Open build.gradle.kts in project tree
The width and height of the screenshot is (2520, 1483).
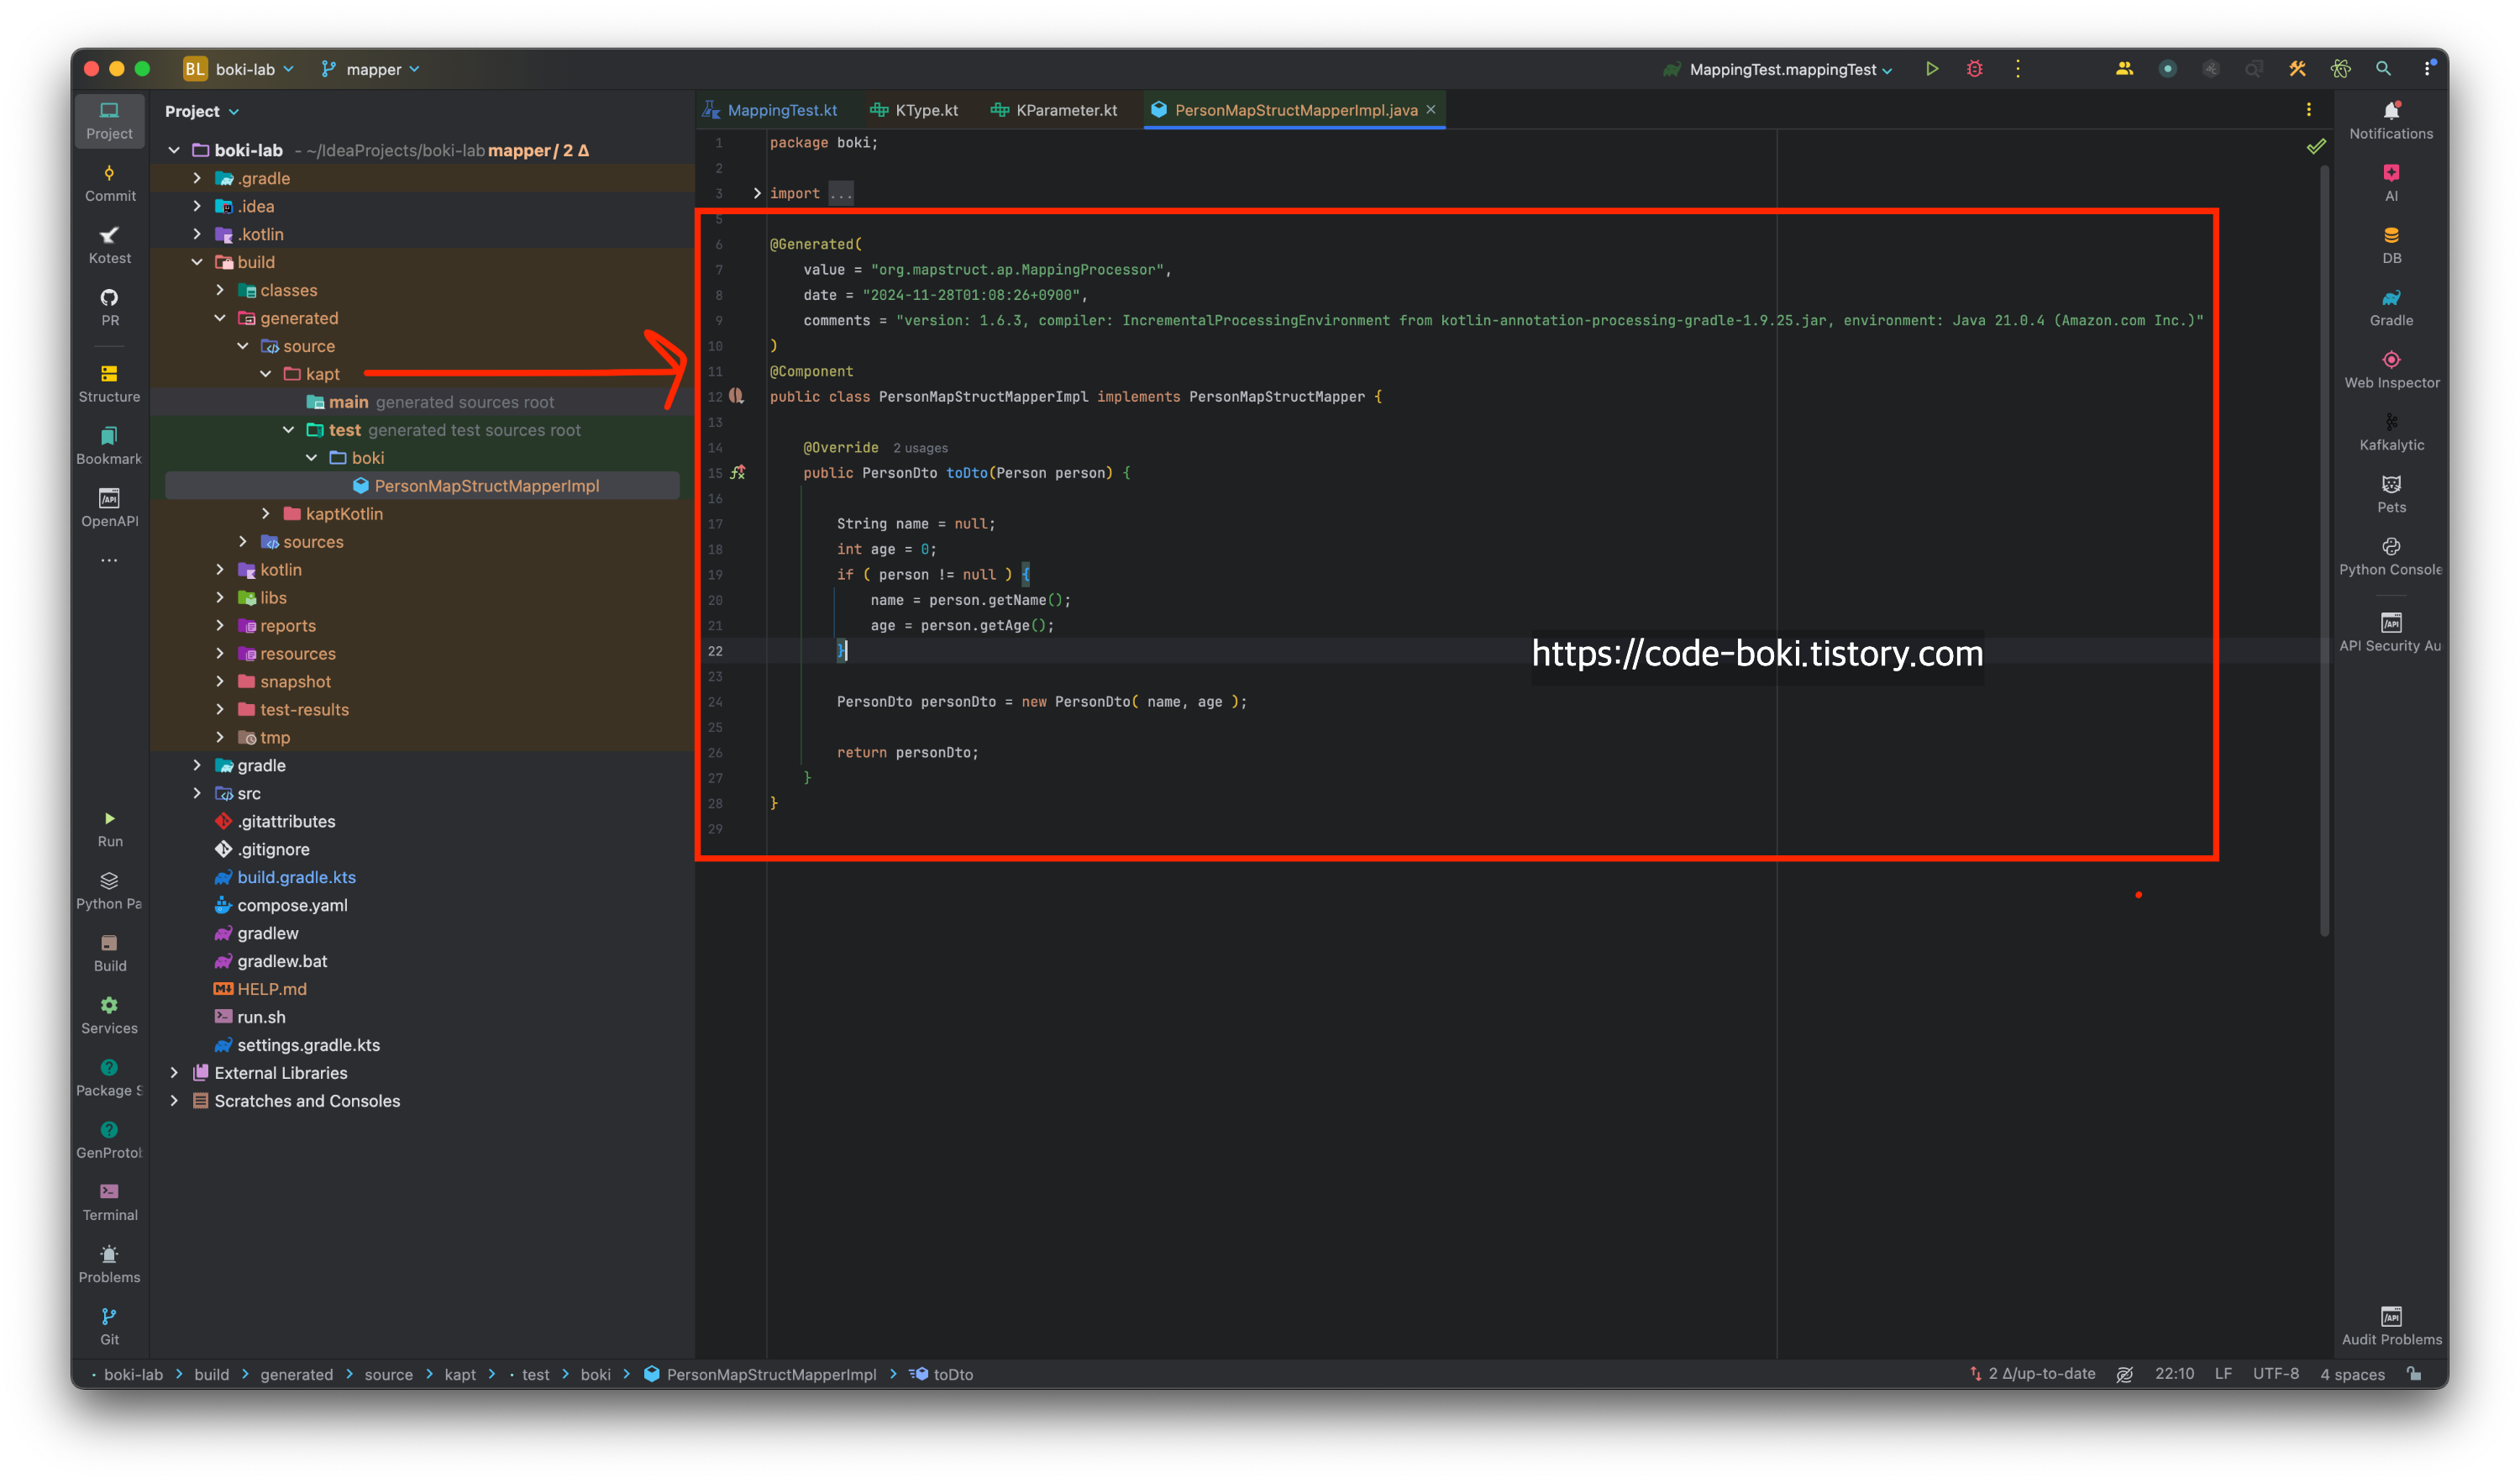tap(296, 877)
